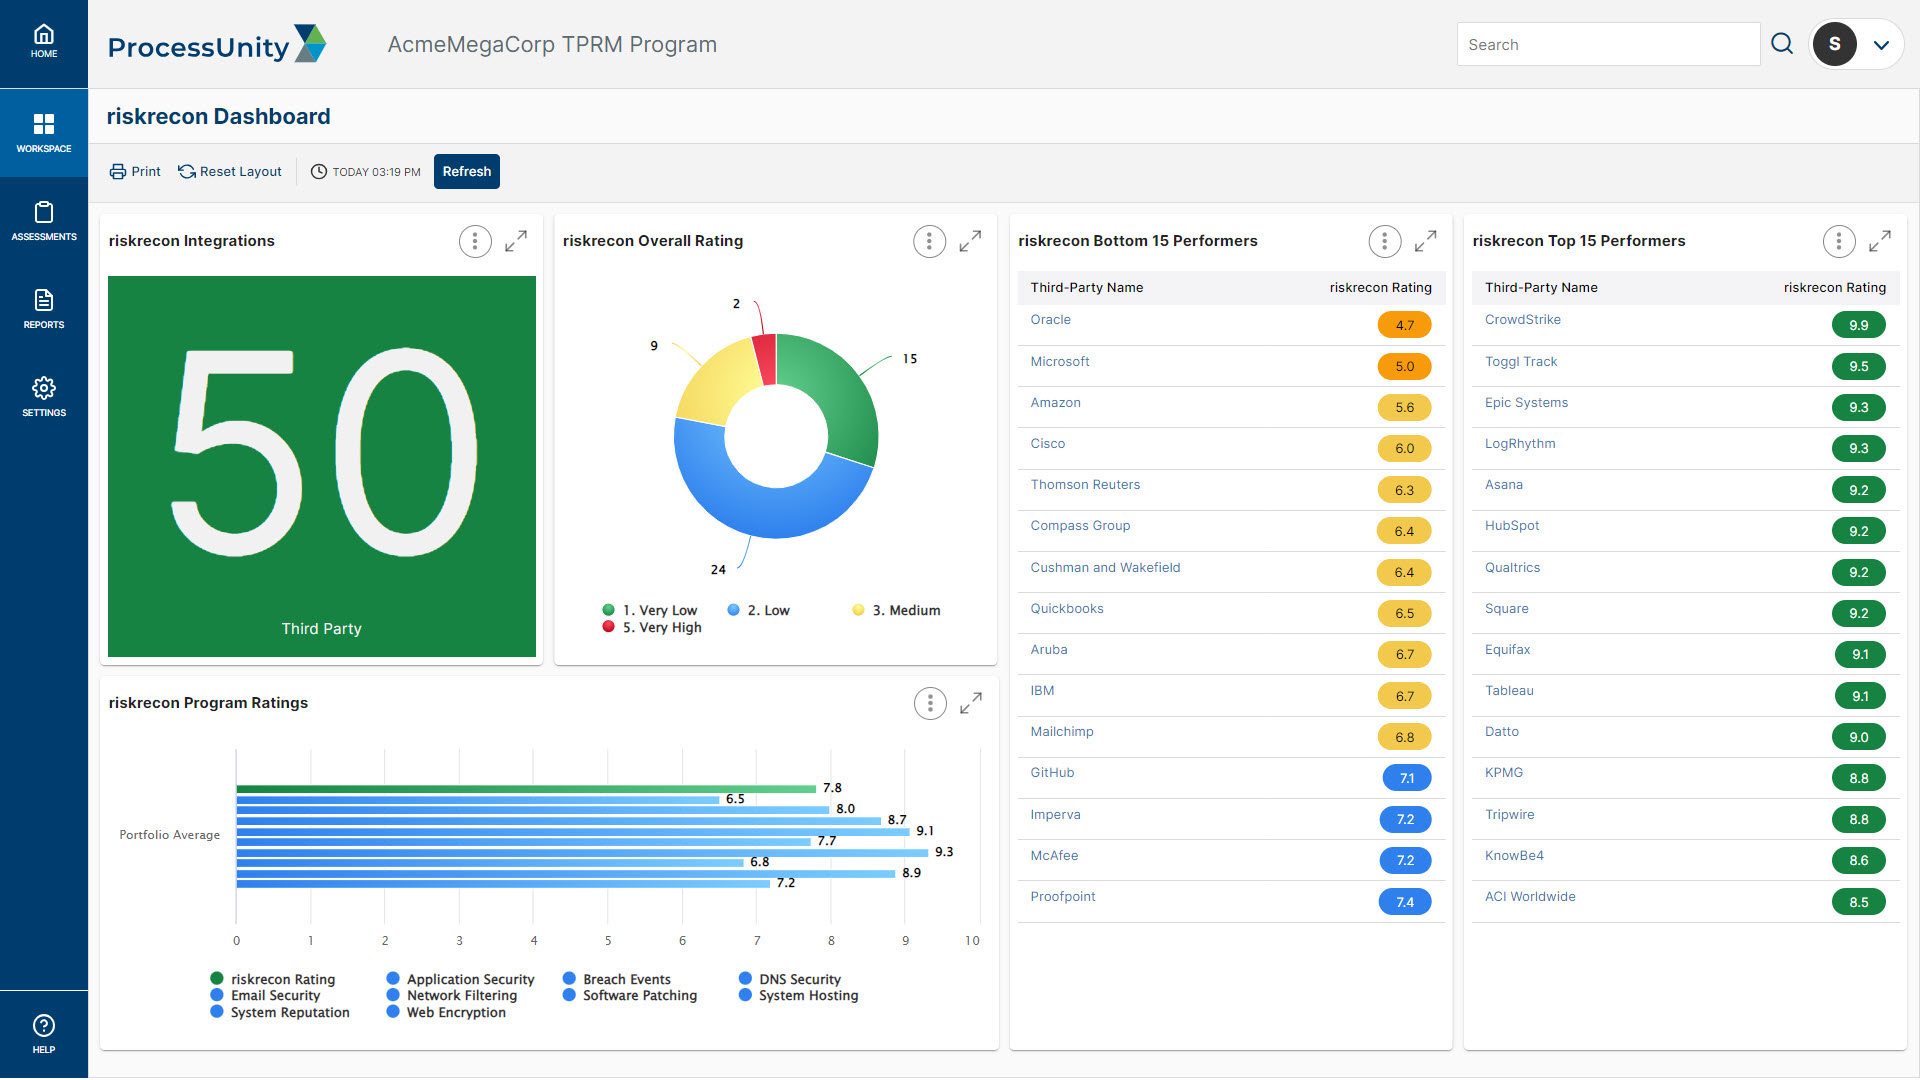
Task: Open options menu for Top 15 Performers
Action: 1838,241
